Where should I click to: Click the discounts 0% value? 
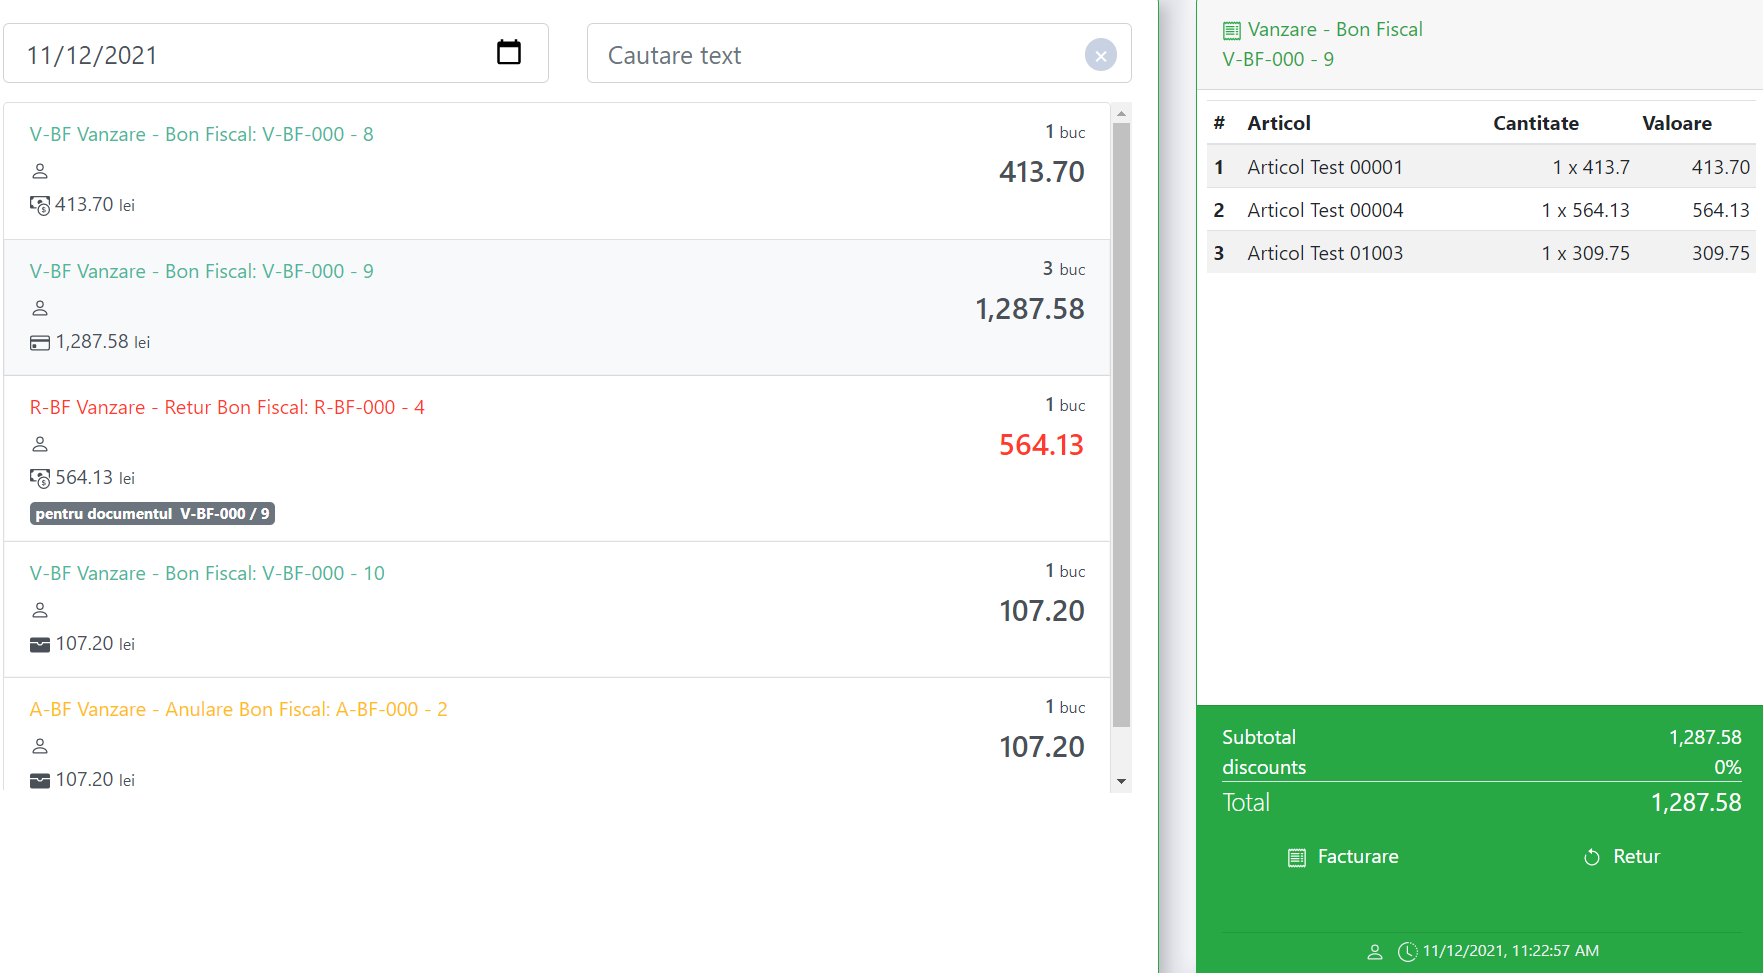(x=1728, y=767)
